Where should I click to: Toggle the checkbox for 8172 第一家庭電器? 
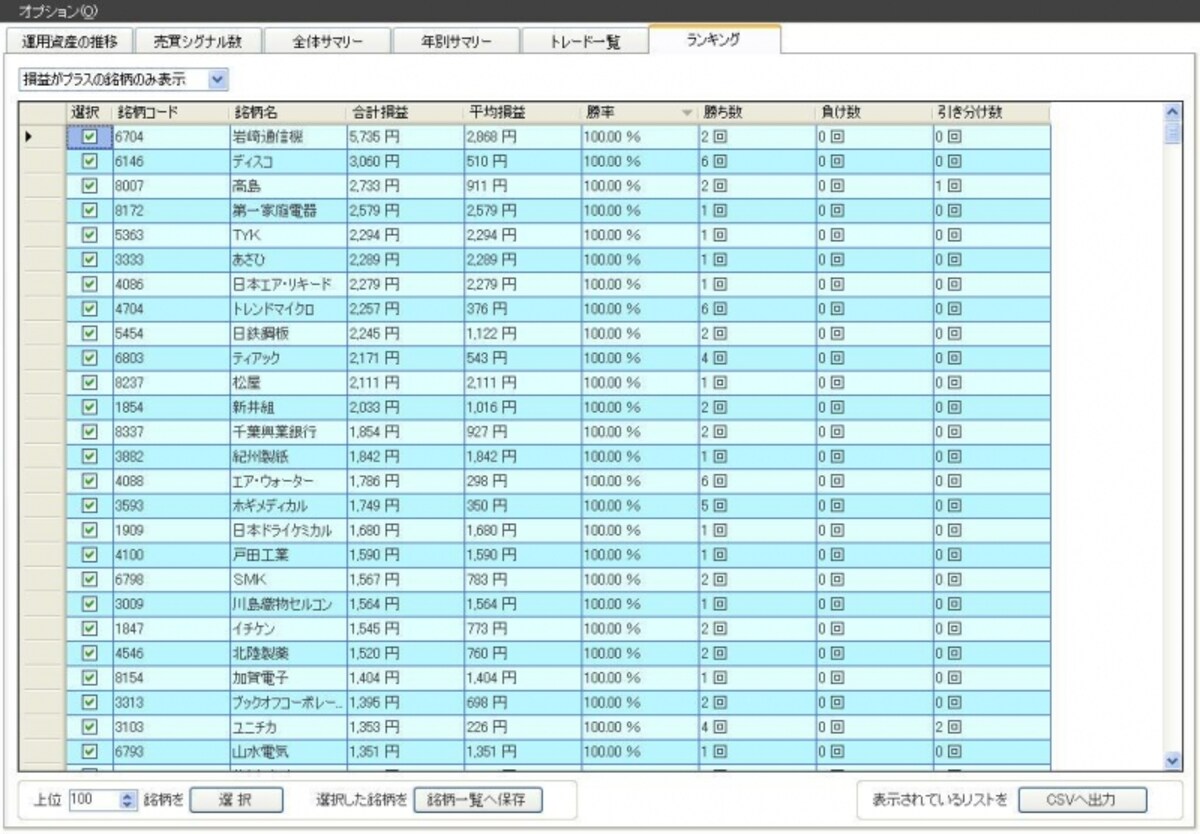[90, 210]
